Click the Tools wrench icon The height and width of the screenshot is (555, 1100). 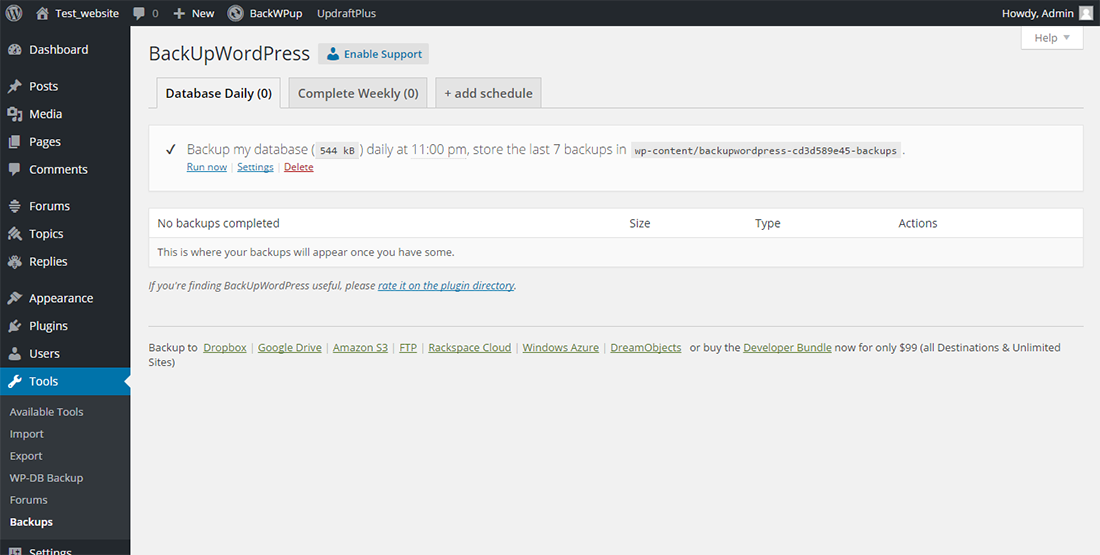(14, 382)
